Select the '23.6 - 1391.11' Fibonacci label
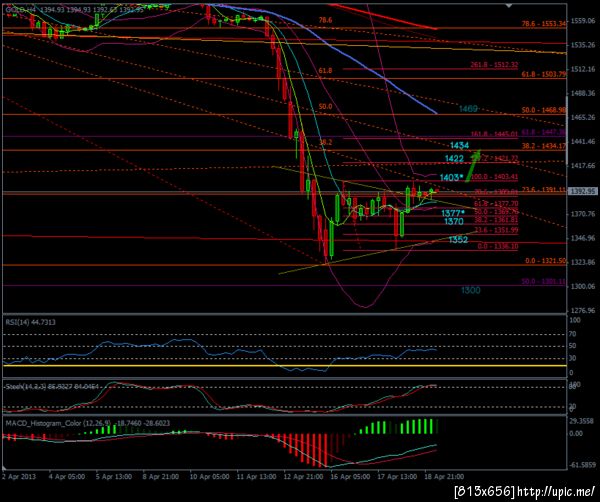600x502 pixels. pos(544,189)
